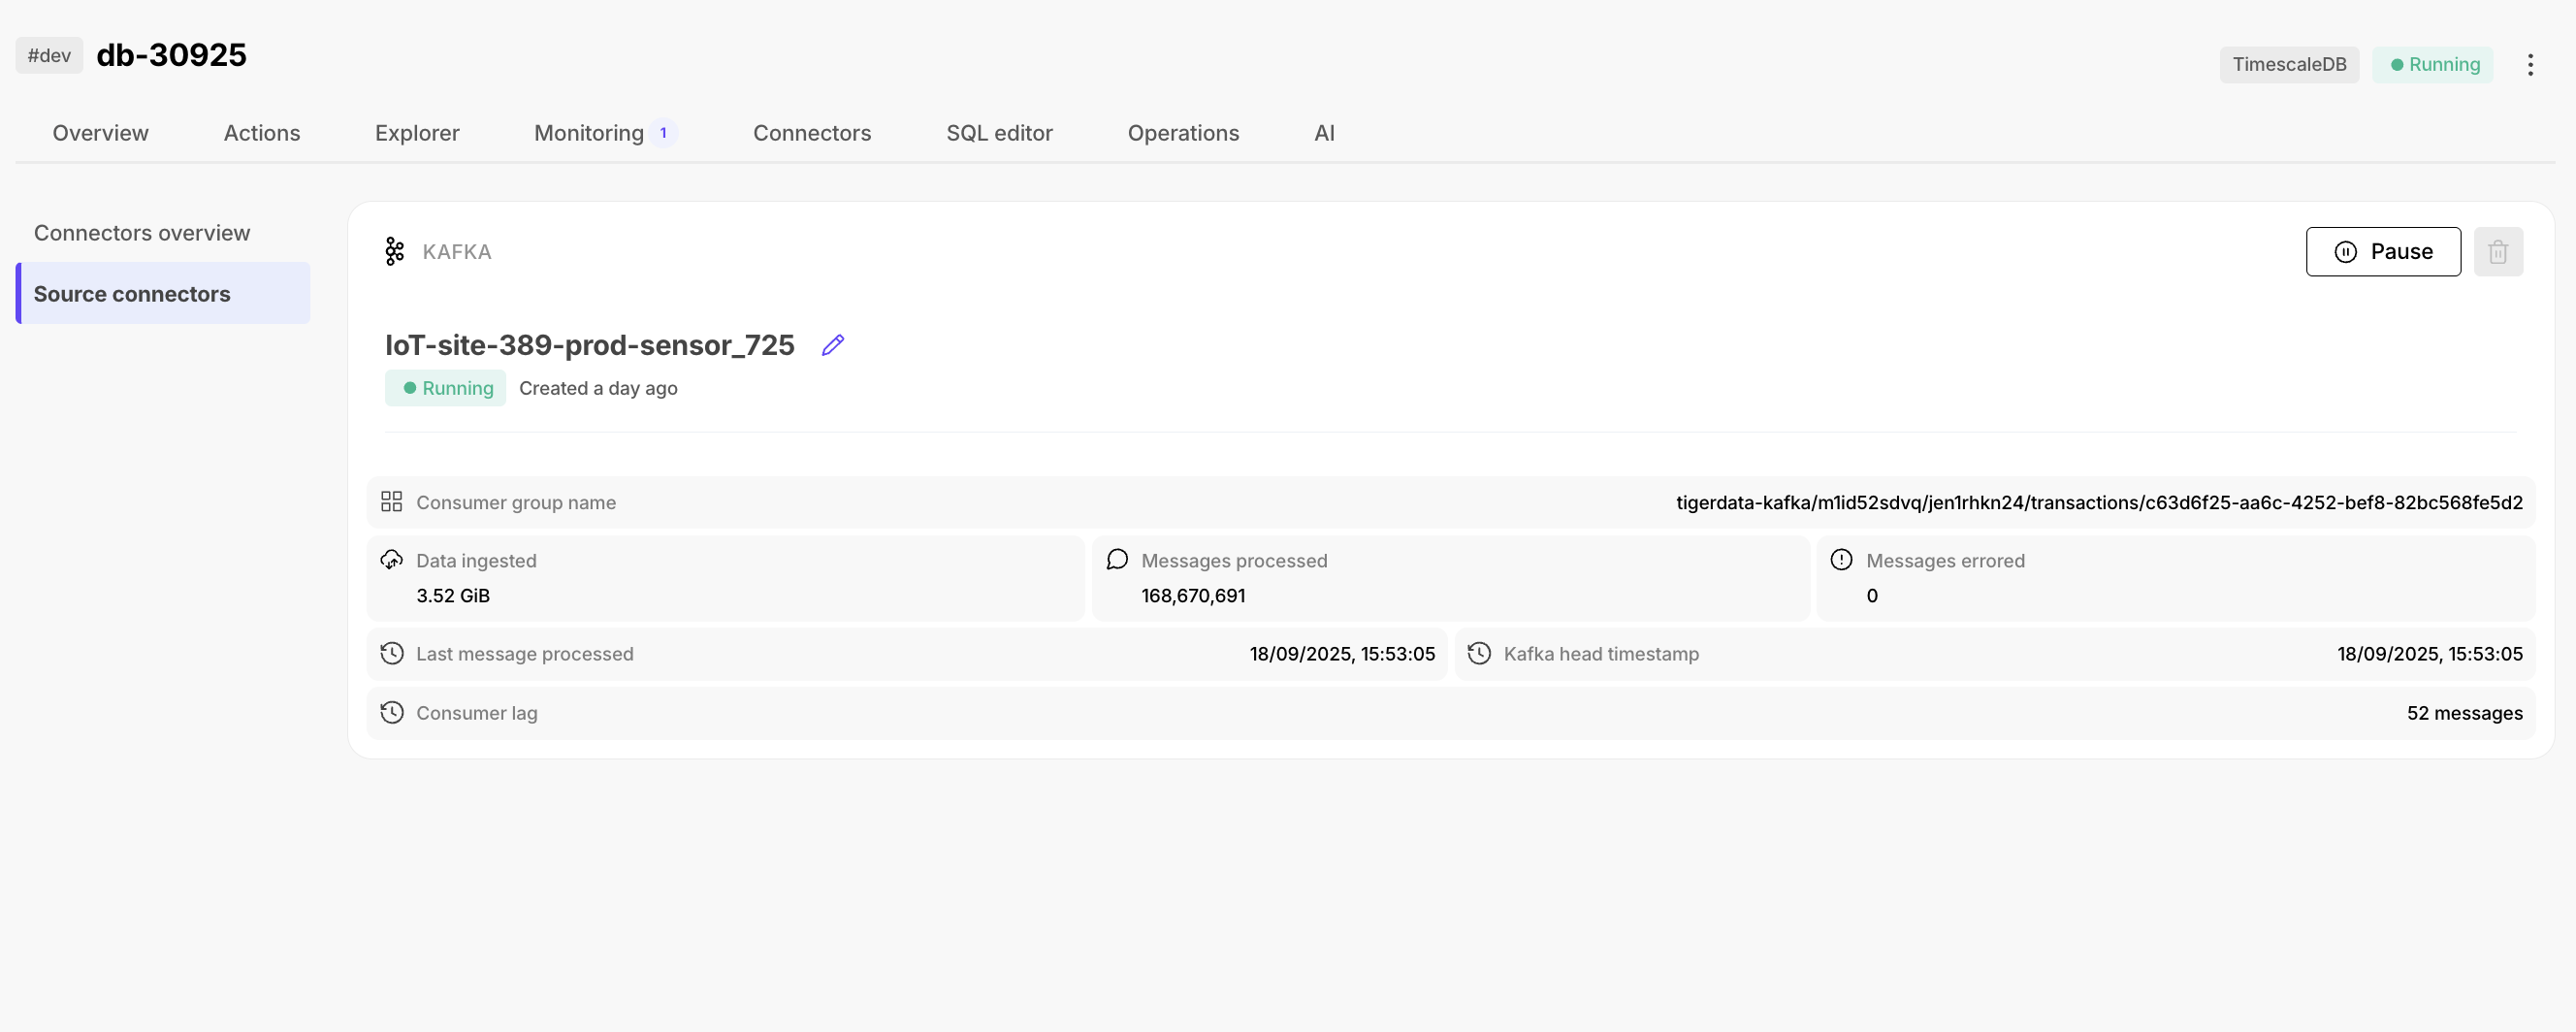Select Source connectors in sidebar
Image resolution: width=2576 pixels, height=1032 pixels.
(132, 294)
